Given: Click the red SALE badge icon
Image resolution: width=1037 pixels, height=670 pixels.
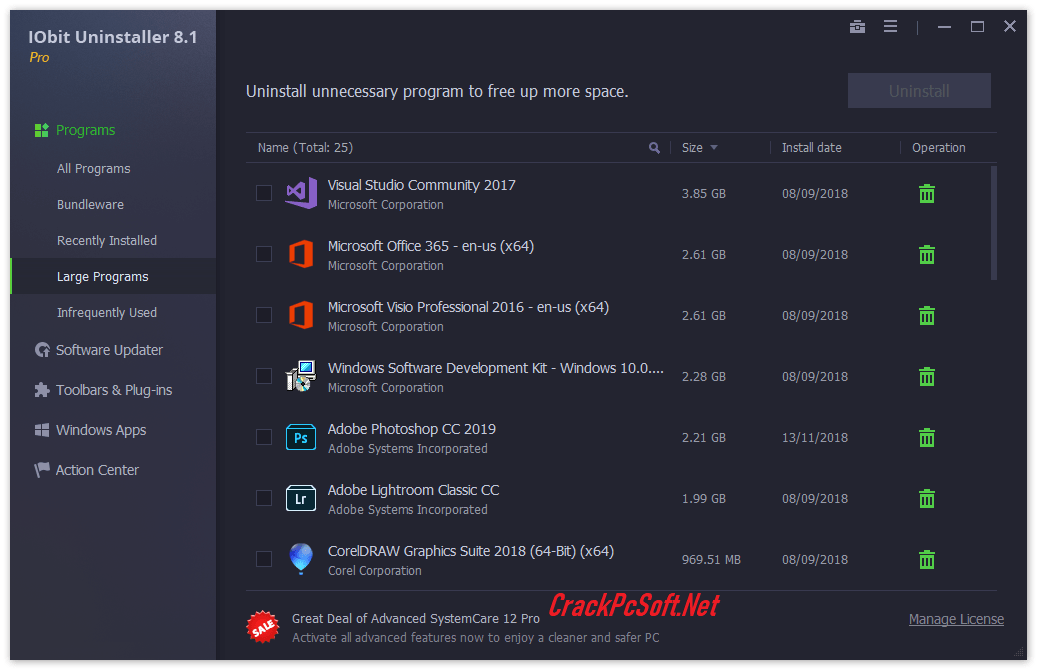Looking at the screenshot, I should click(x=263, y=626).
